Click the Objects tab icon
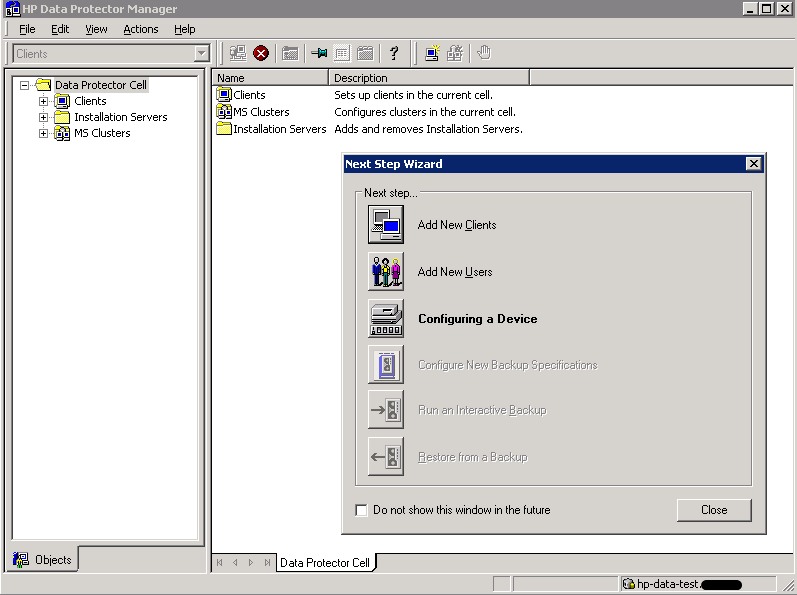 (20, 559)
